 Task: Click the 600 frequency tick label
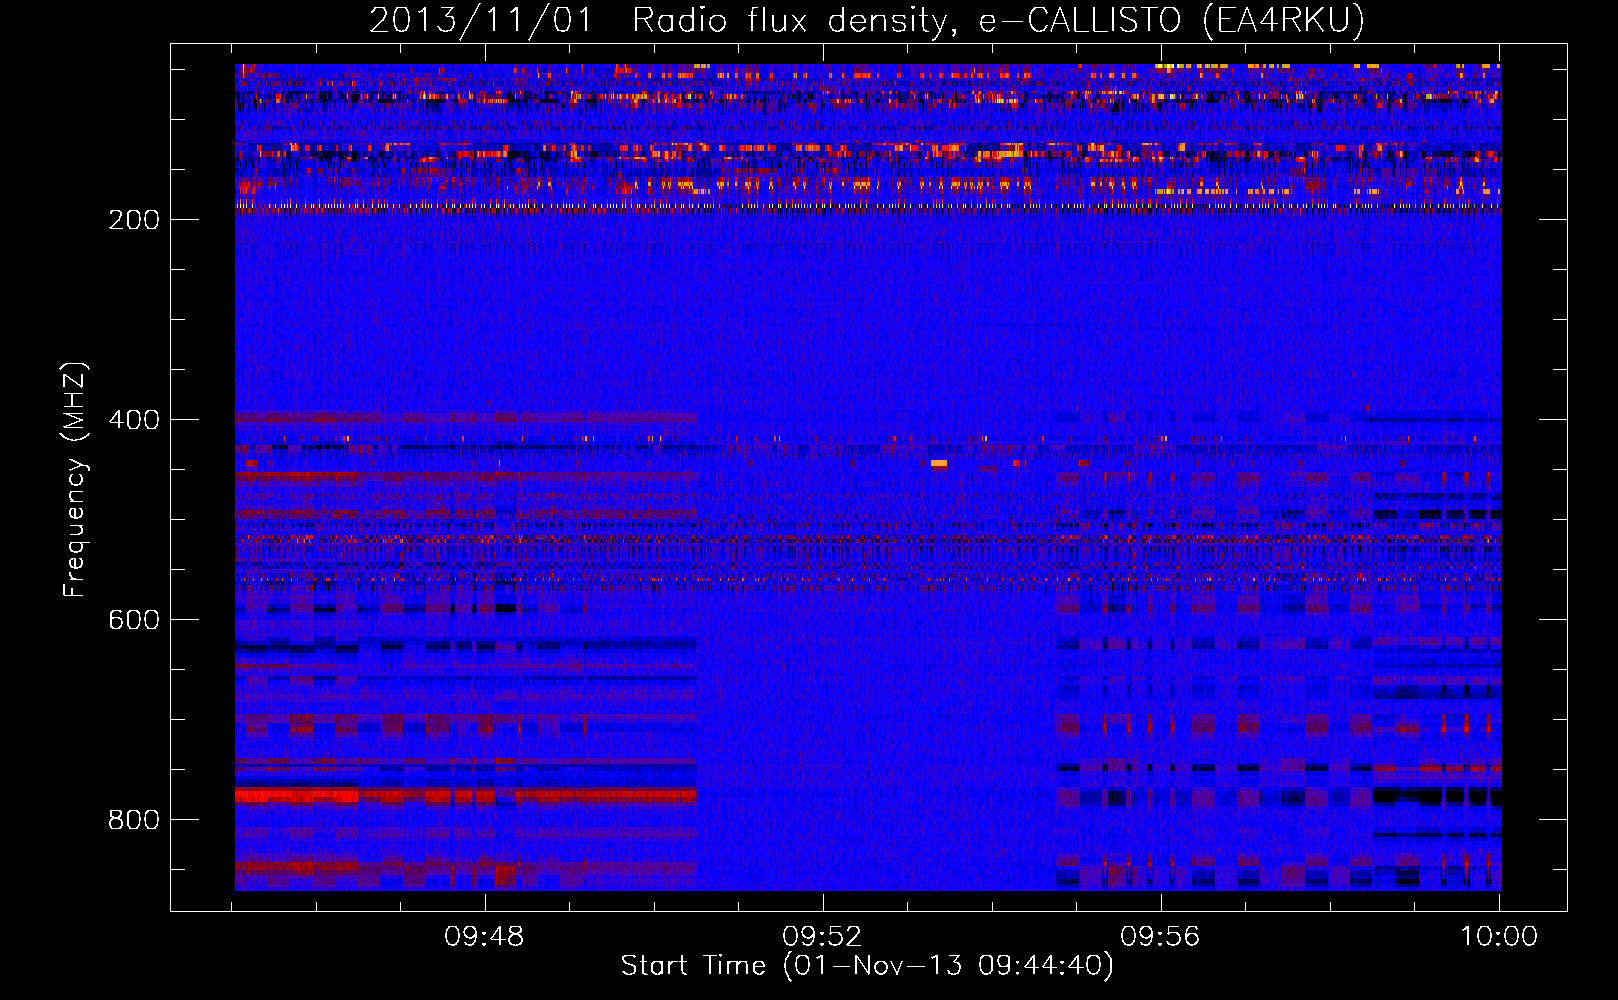tap(134, 620)
